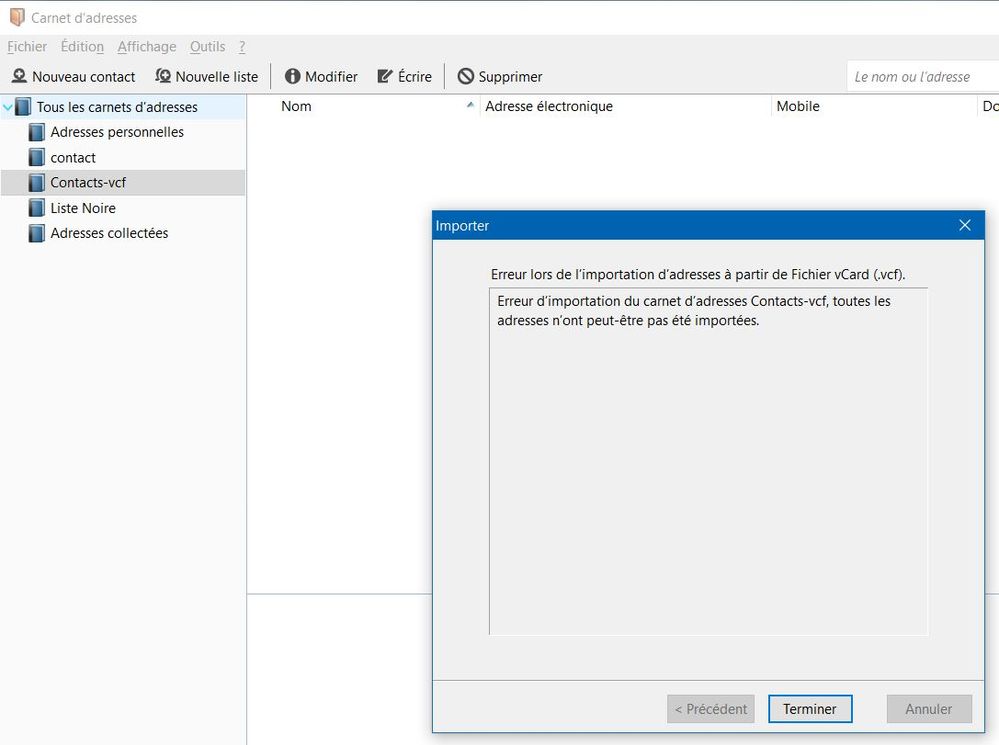Viewport: 999px width, 745px height.
Task: Select the contact address book entry
Action: (73, 158)
